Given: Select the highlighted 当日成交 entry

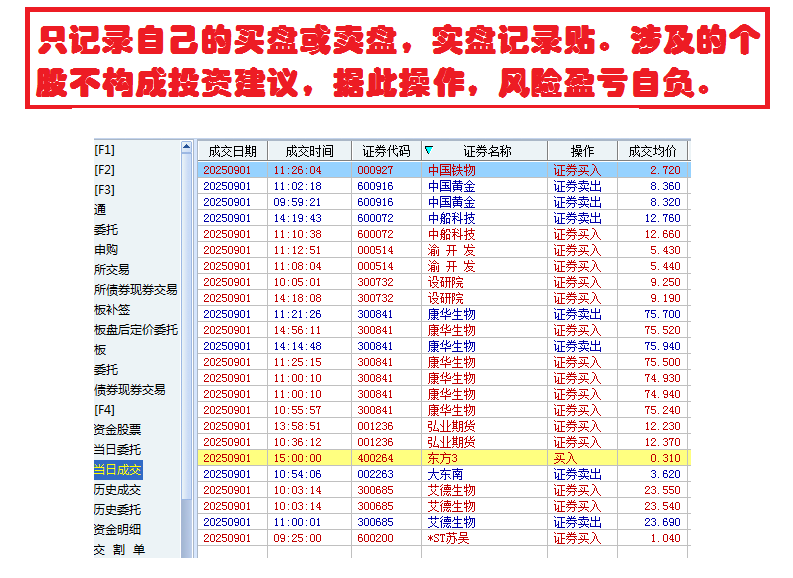Looking at the screenshot, I should [118, 470].
